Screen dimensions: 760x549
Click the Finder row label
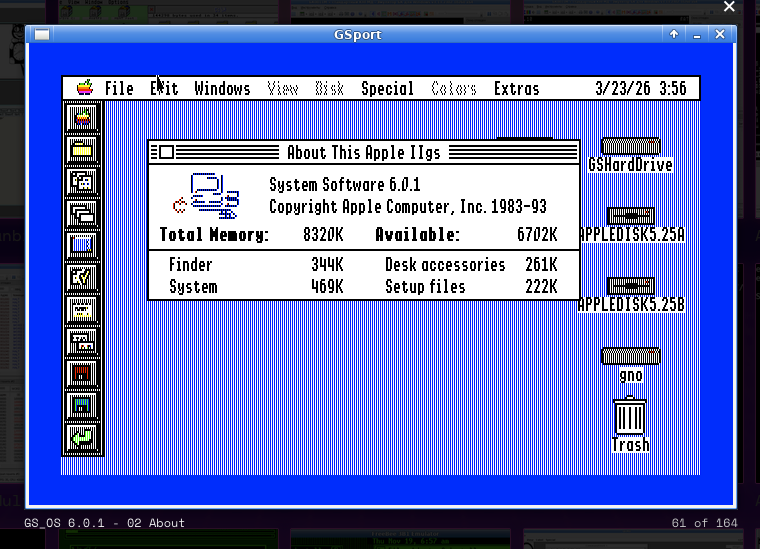pos(190,265)
